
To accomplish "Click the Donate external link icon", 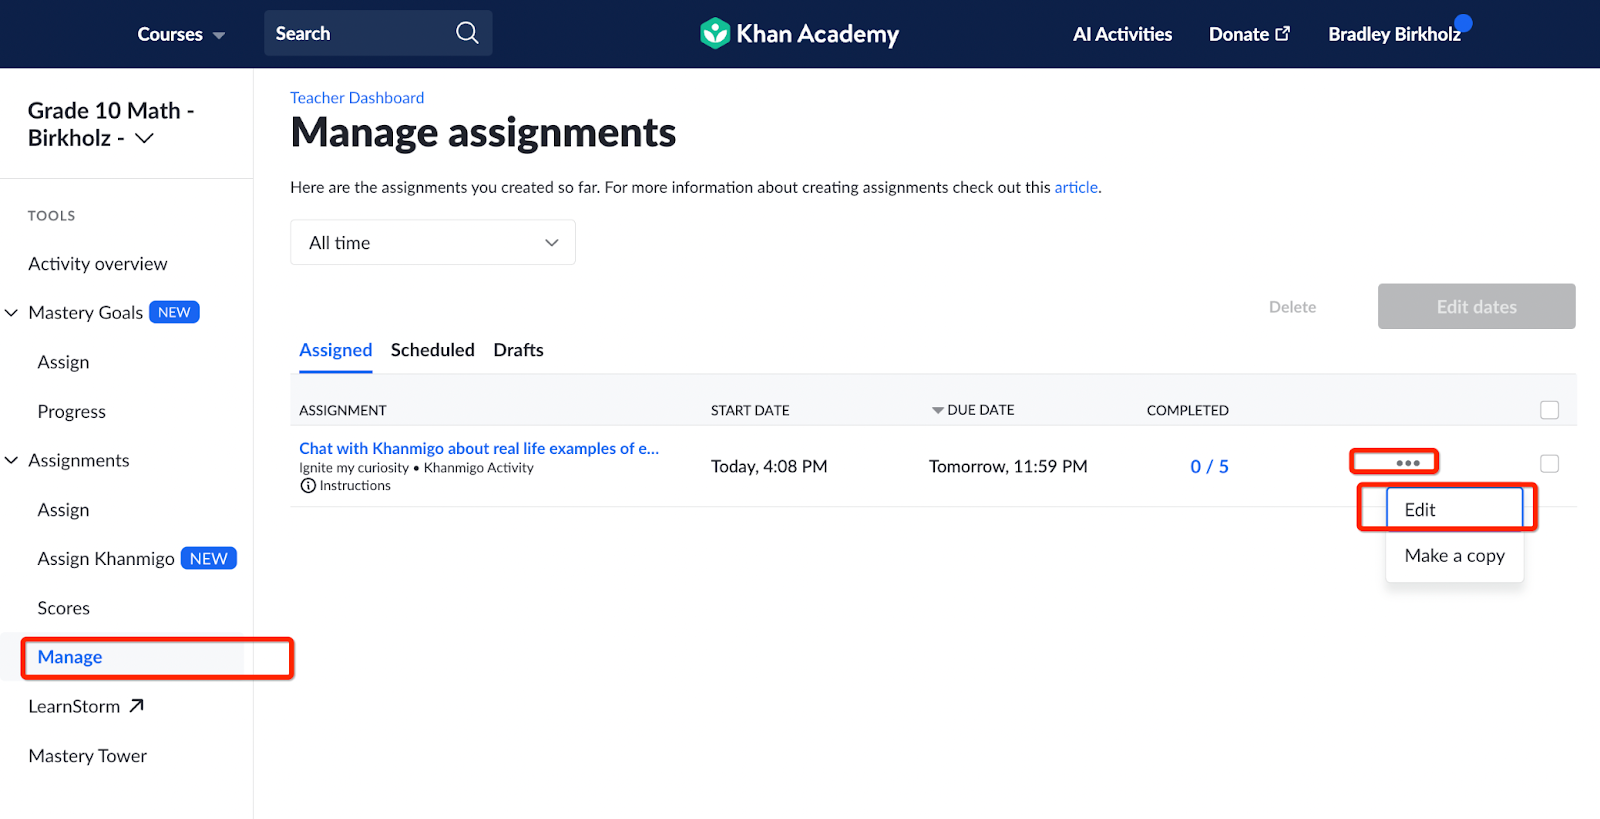I will pyautogui.click(x=1282, y=34).
